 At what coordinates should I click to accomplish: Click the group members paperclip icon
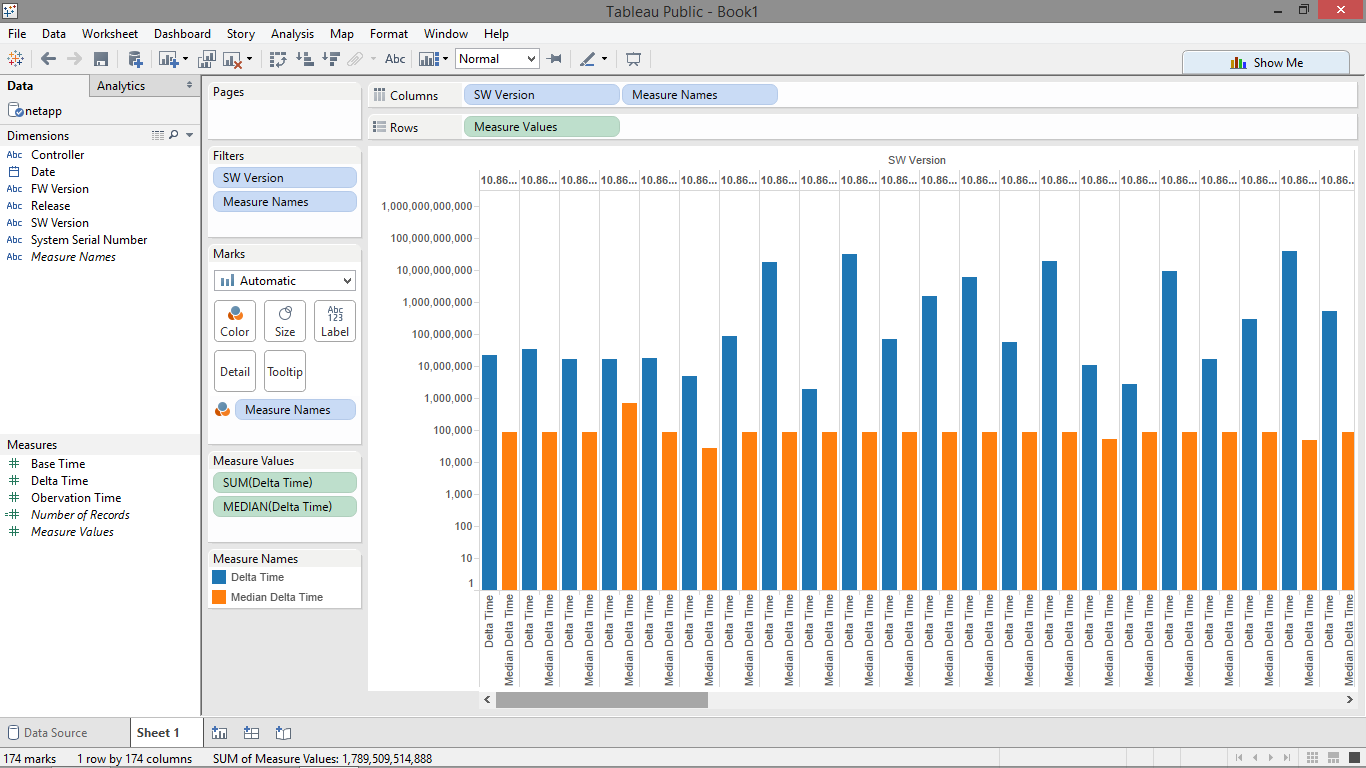coord(355,59)
